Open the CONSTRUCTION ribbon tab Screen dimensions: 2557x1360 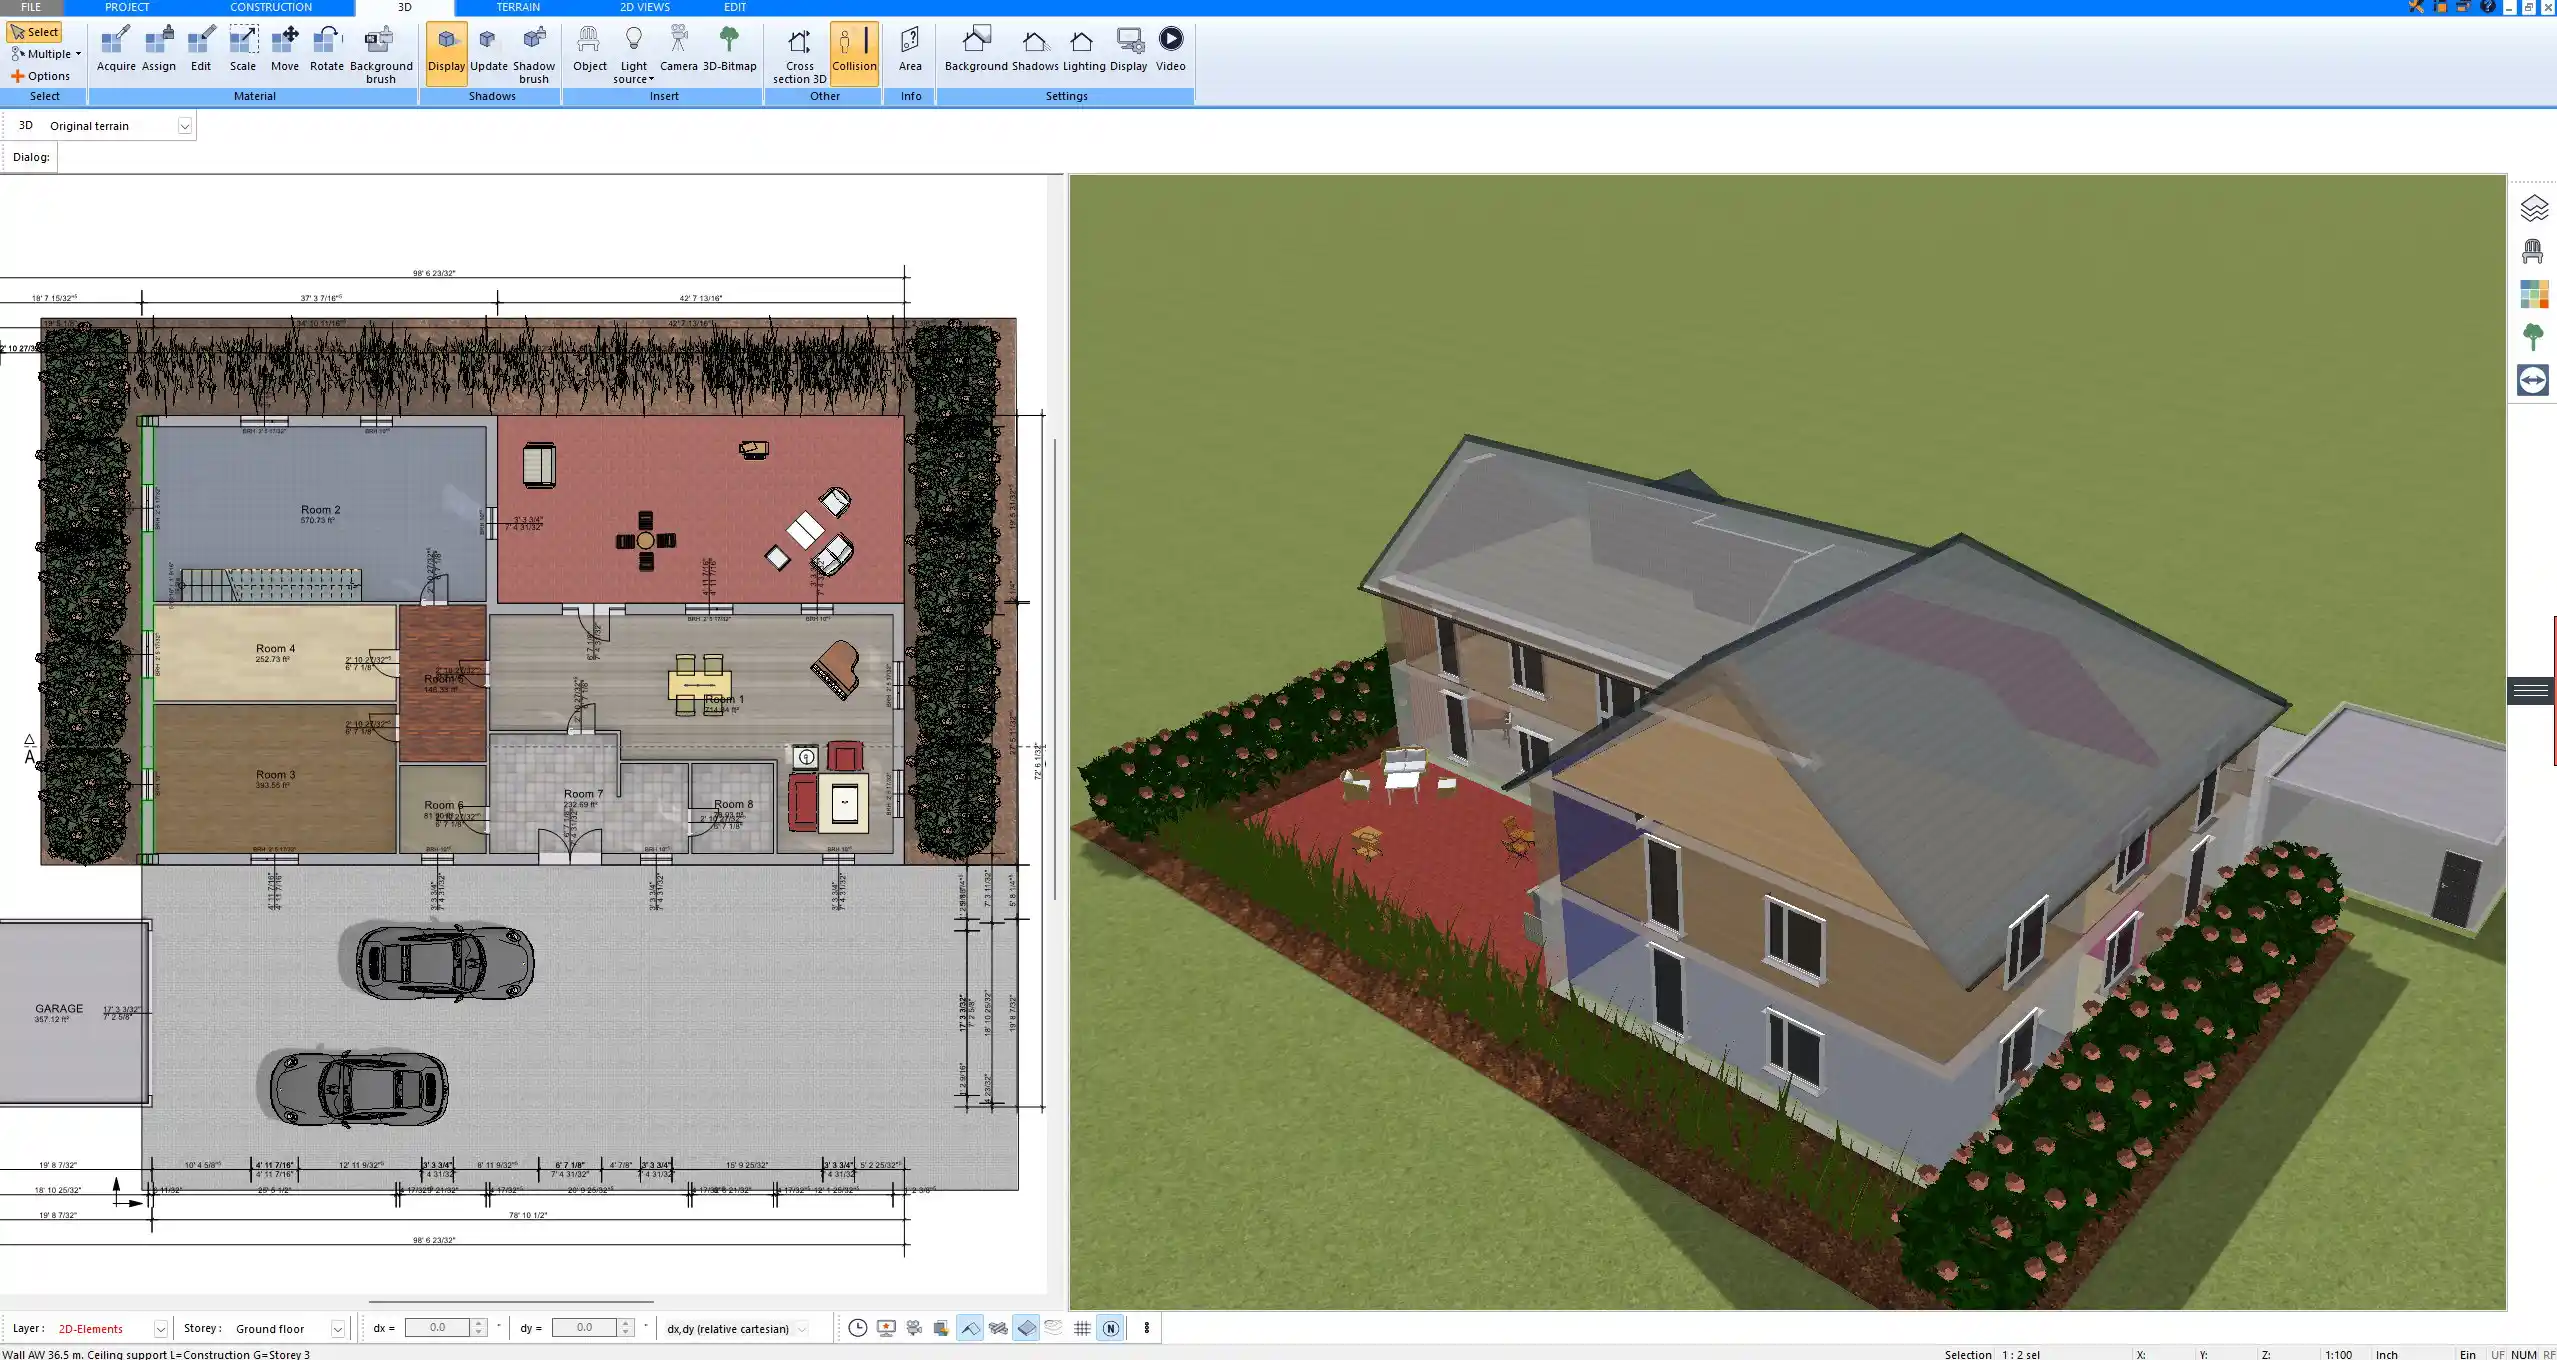270,7
